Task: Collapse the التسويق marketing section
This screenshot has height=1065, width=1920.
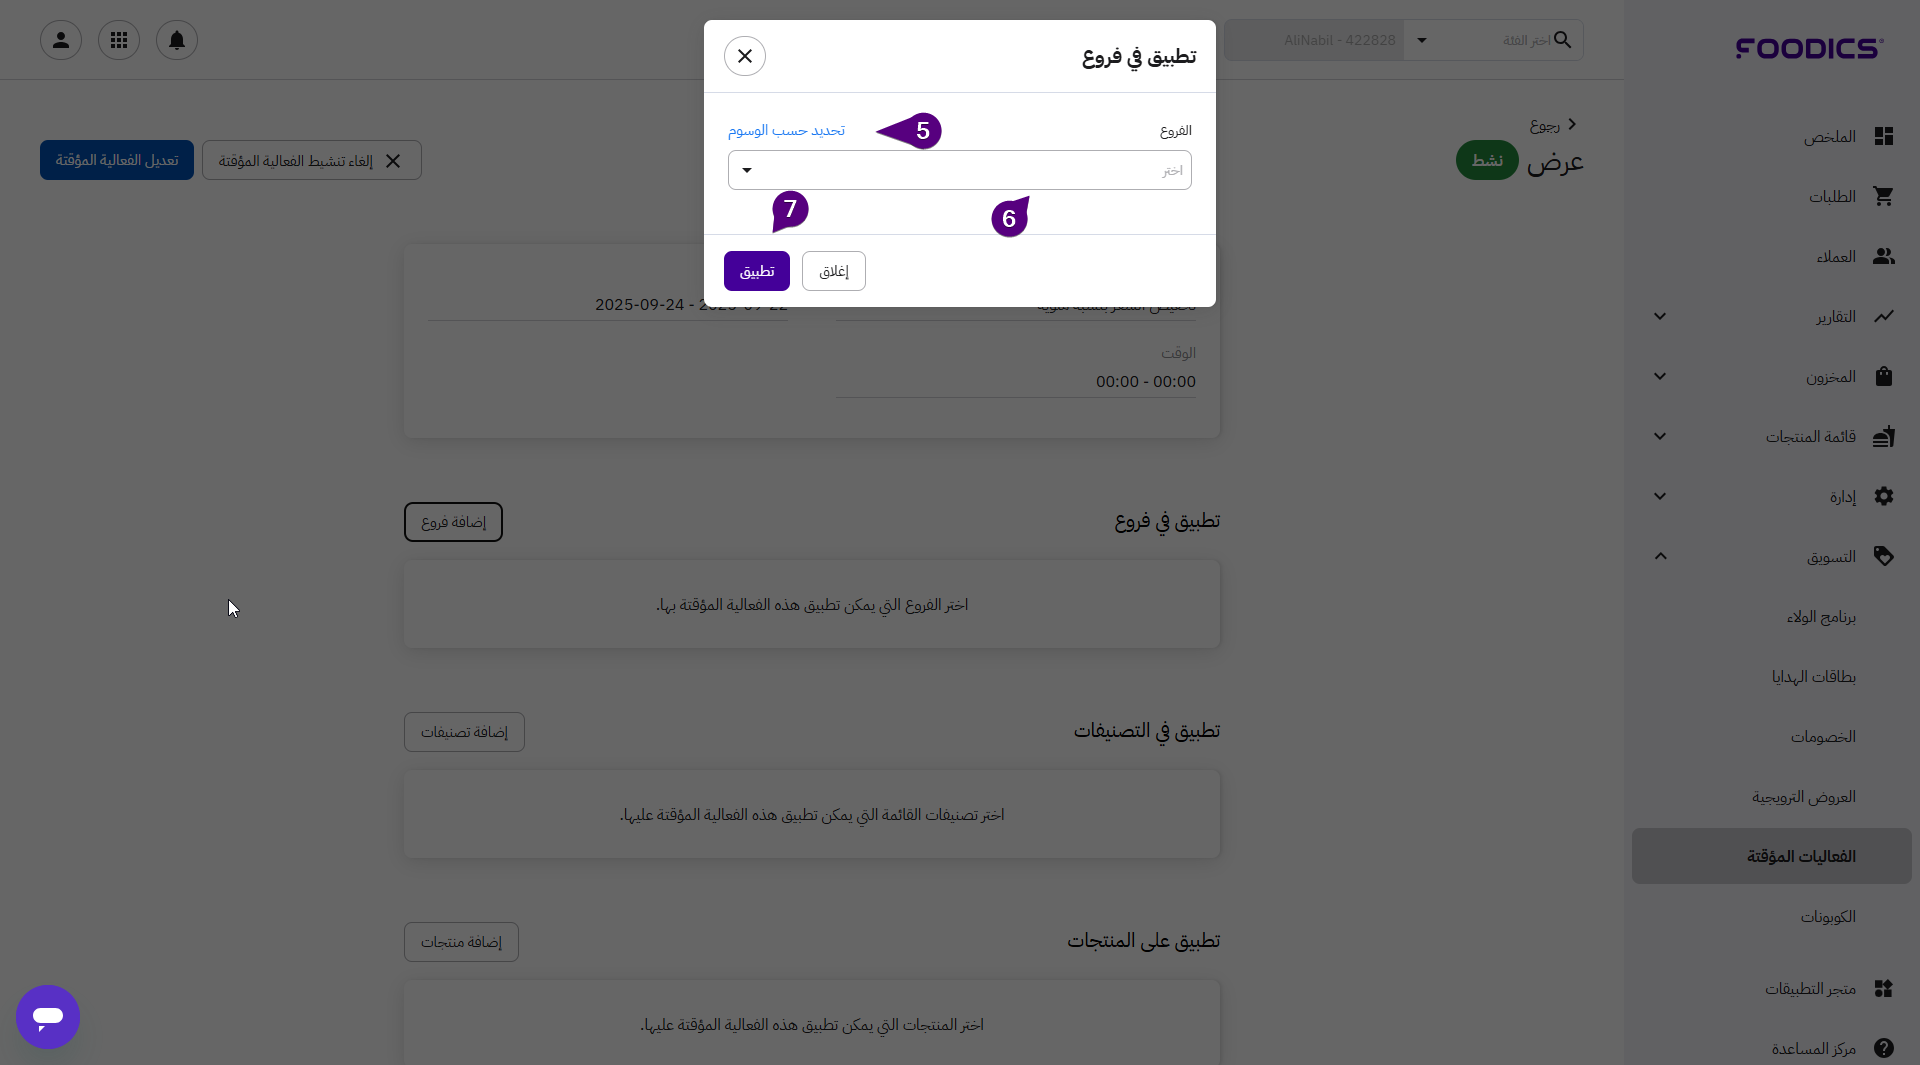Action: (x=1660, y=556)
